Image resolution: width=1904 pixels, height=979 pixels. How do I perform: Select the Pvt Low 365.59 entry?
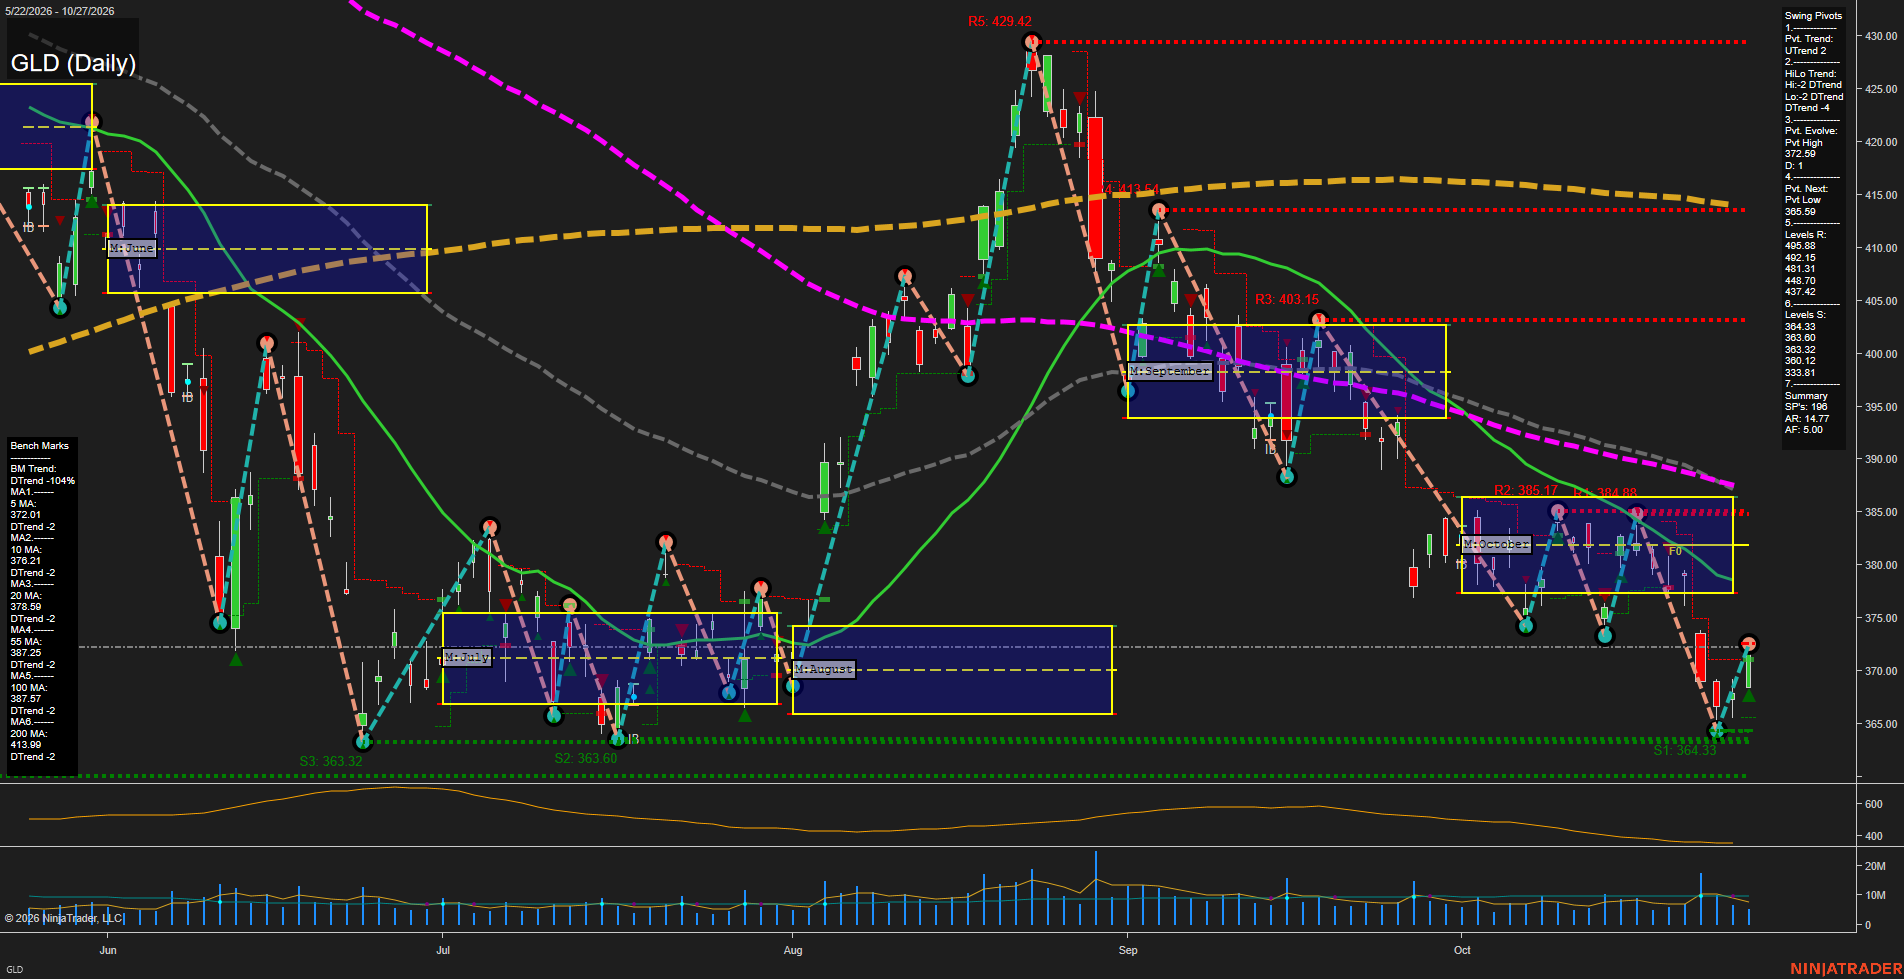(1803, 206)
